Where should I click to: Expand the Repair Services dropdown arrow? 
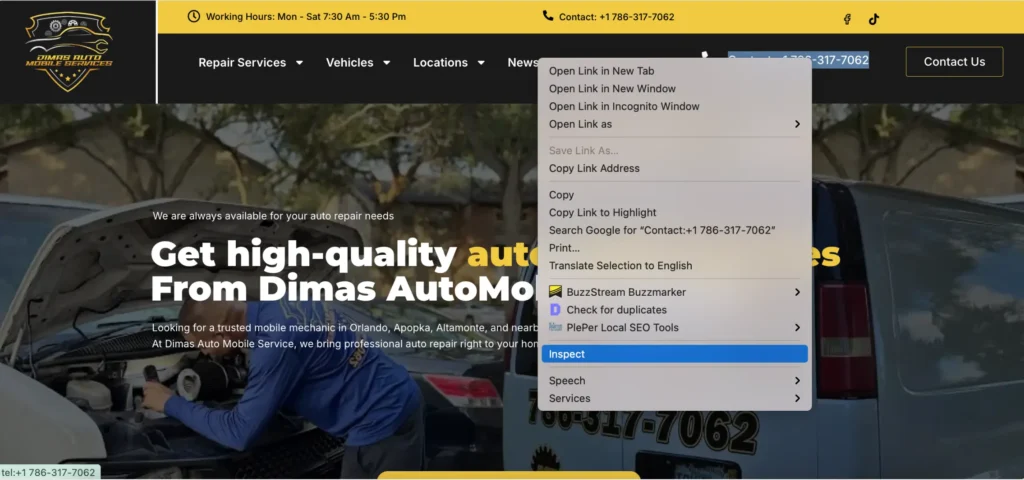coord(299,63)
